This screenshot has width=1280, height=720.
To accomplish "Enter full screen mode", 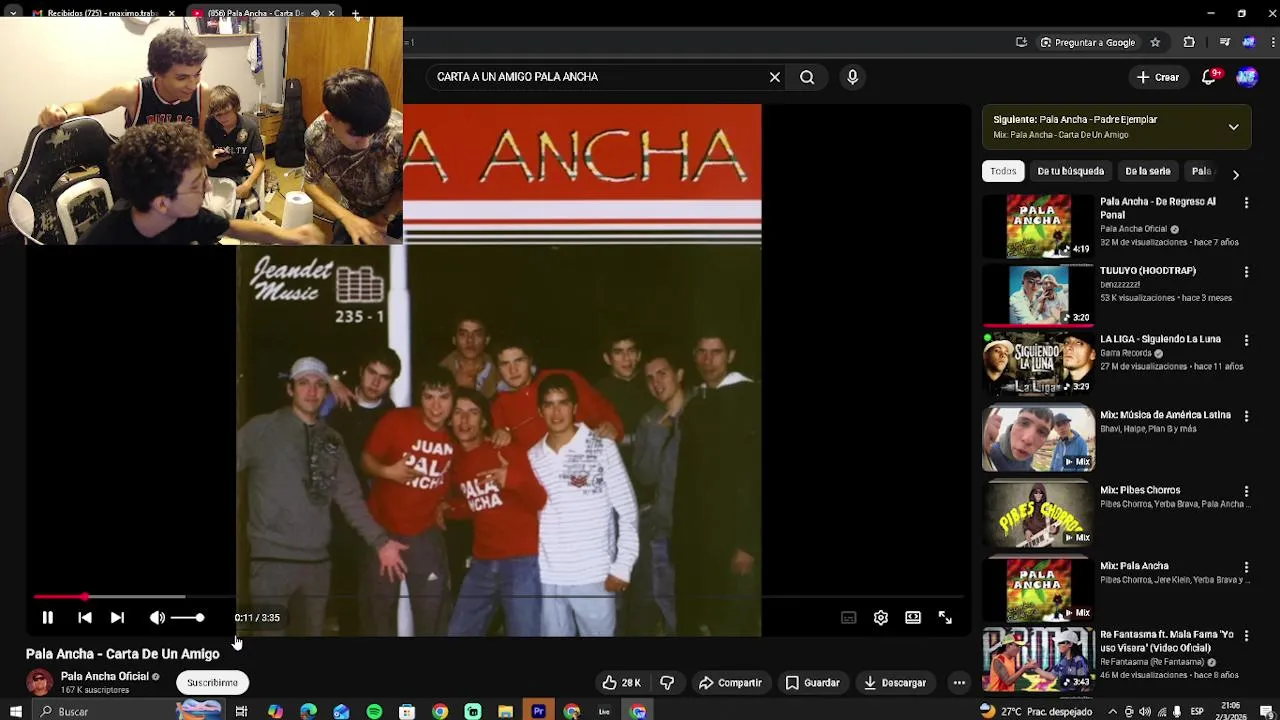I will (945, 618).
